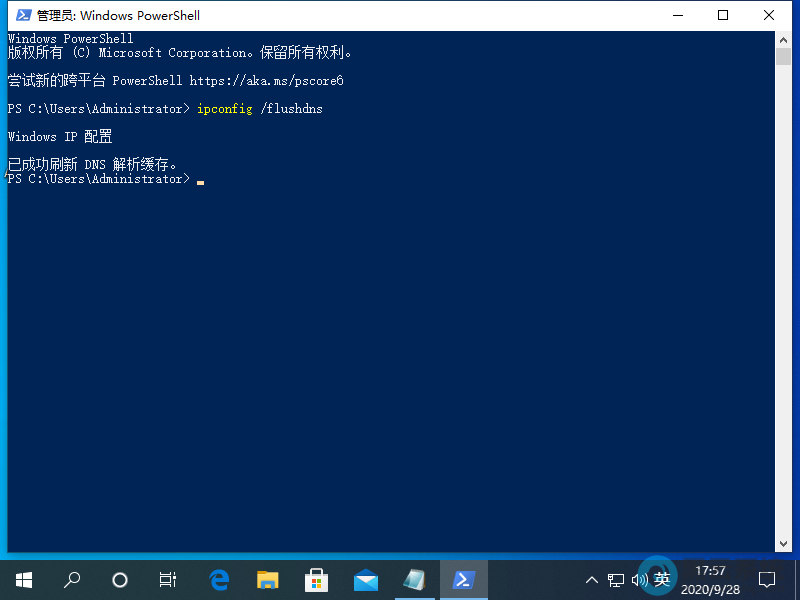Open the volume slider control

638,579
